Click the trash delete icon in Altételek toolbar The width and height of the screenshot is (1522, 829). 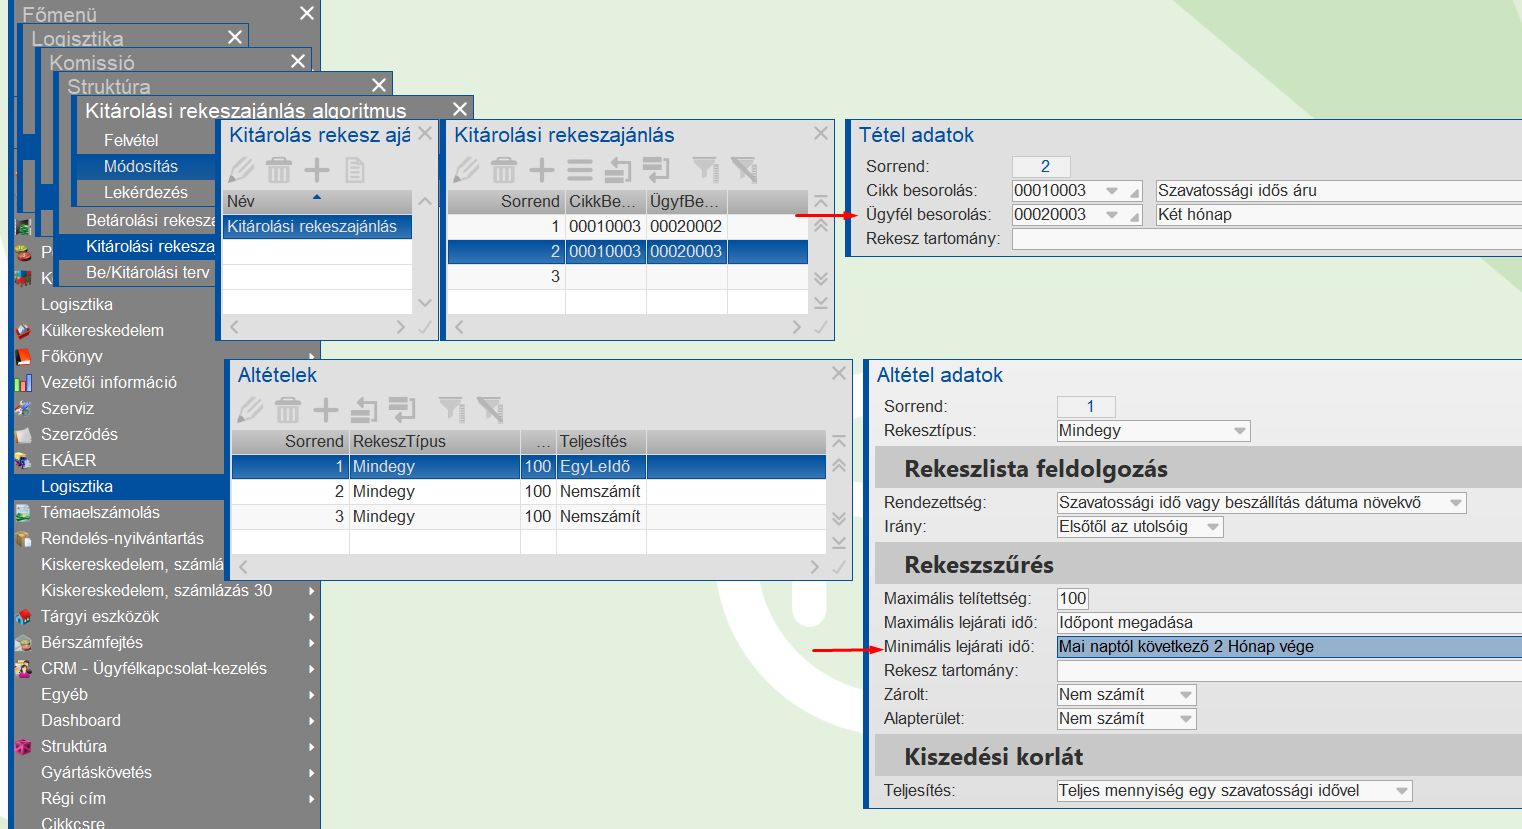coord(288,410)
